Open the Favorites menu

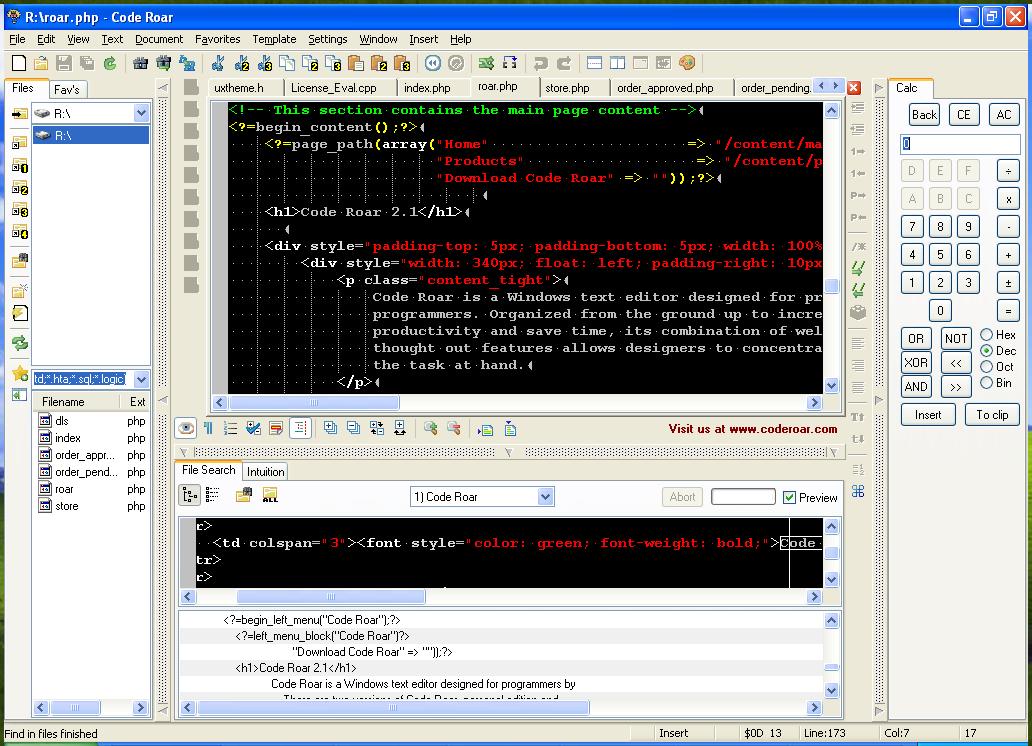217,40
